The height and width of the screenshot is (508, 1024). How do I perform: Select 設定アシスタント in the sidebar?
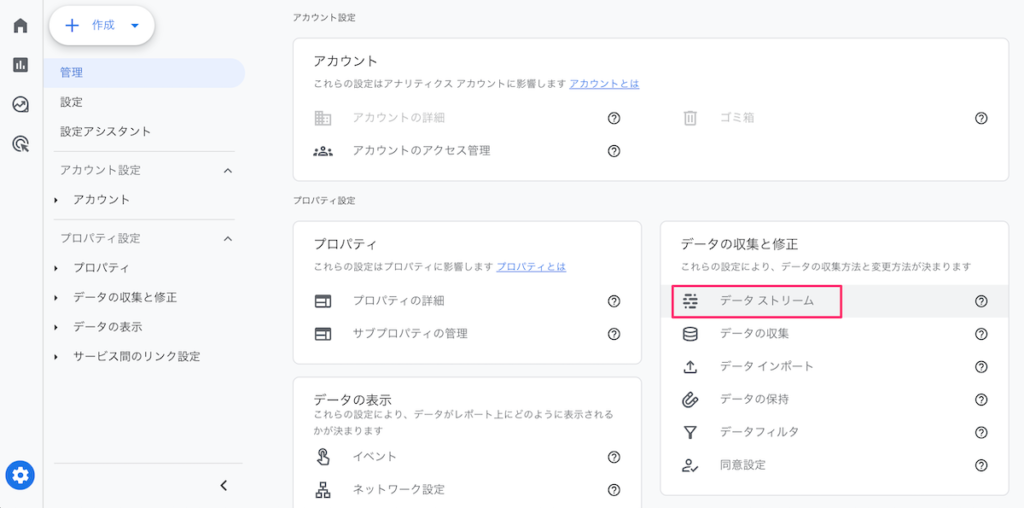pyautogui.click(x=105, y=131)
